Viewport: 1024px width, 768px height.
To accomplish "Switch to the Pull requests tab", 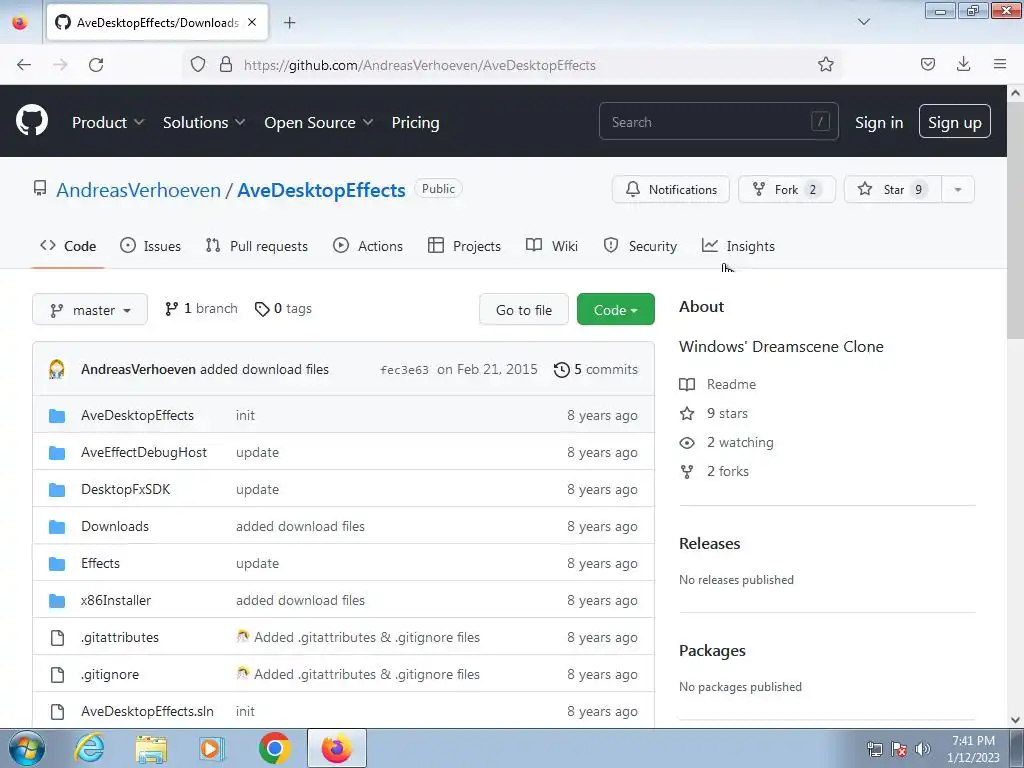I will pos(257,246).
